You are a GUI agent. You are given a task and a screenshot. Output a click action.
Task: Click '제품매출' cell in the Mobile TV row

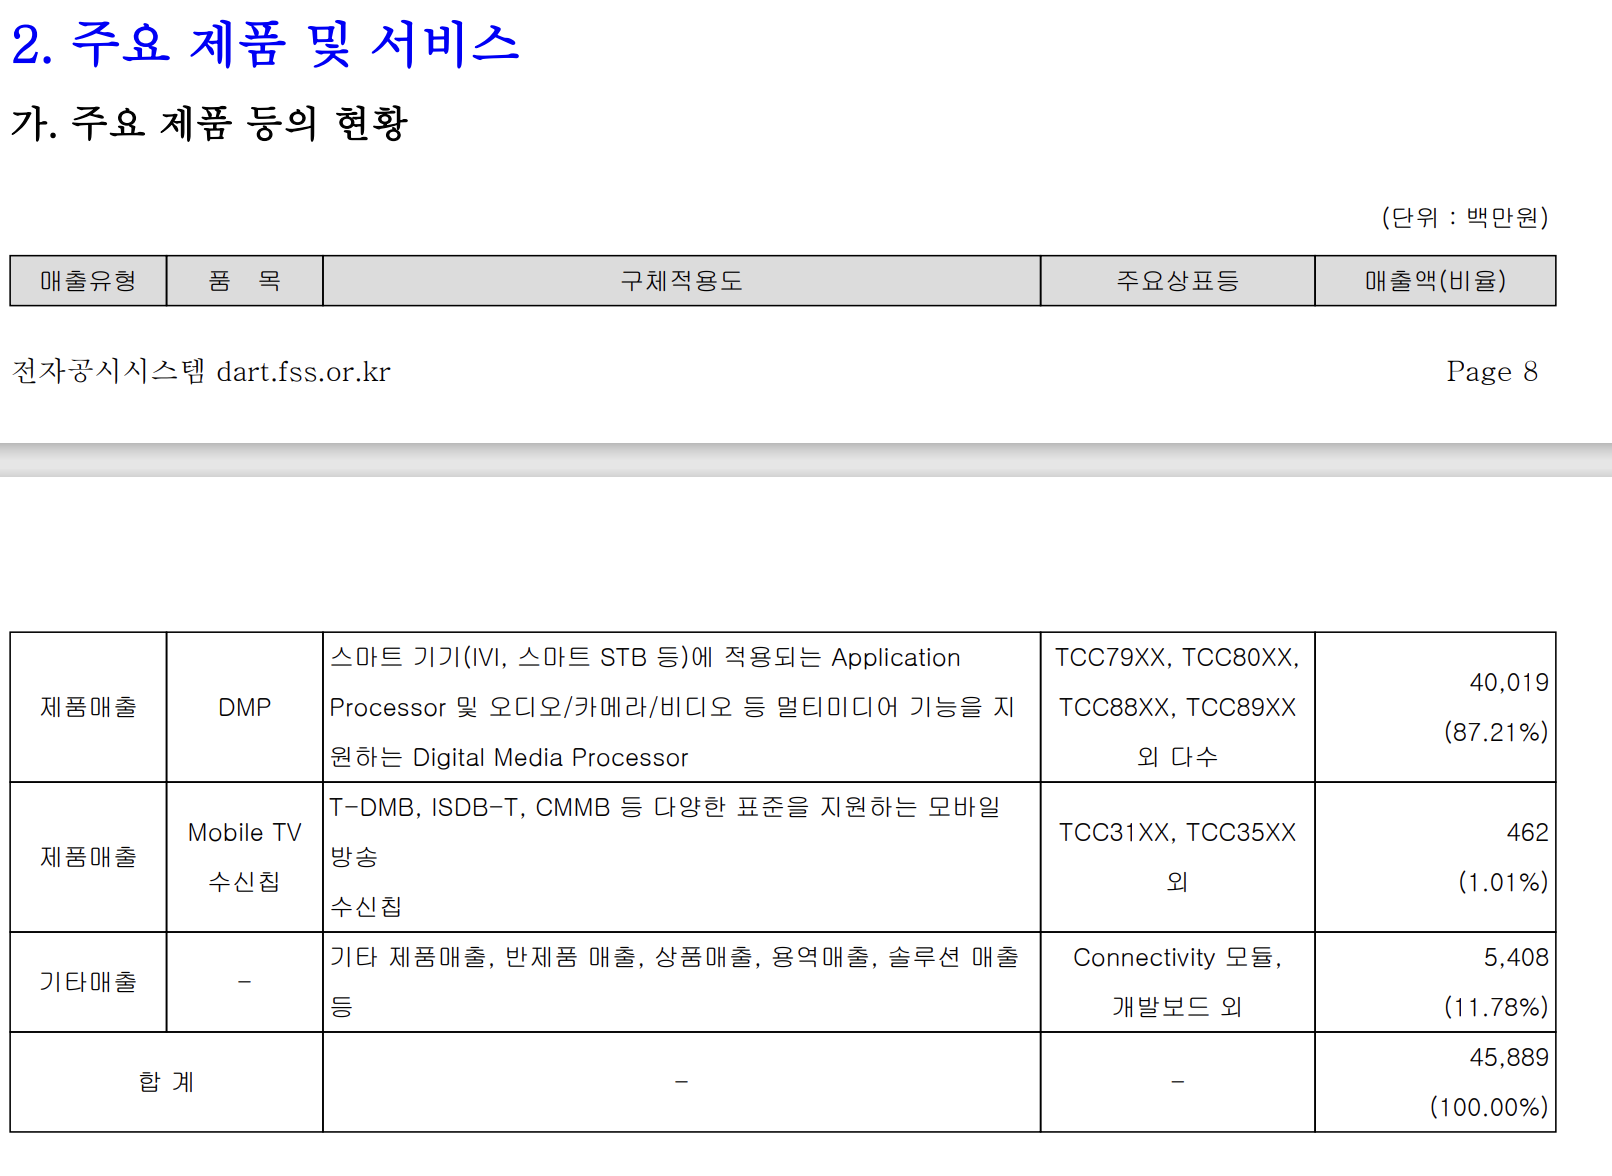click(x=88, y=857)
